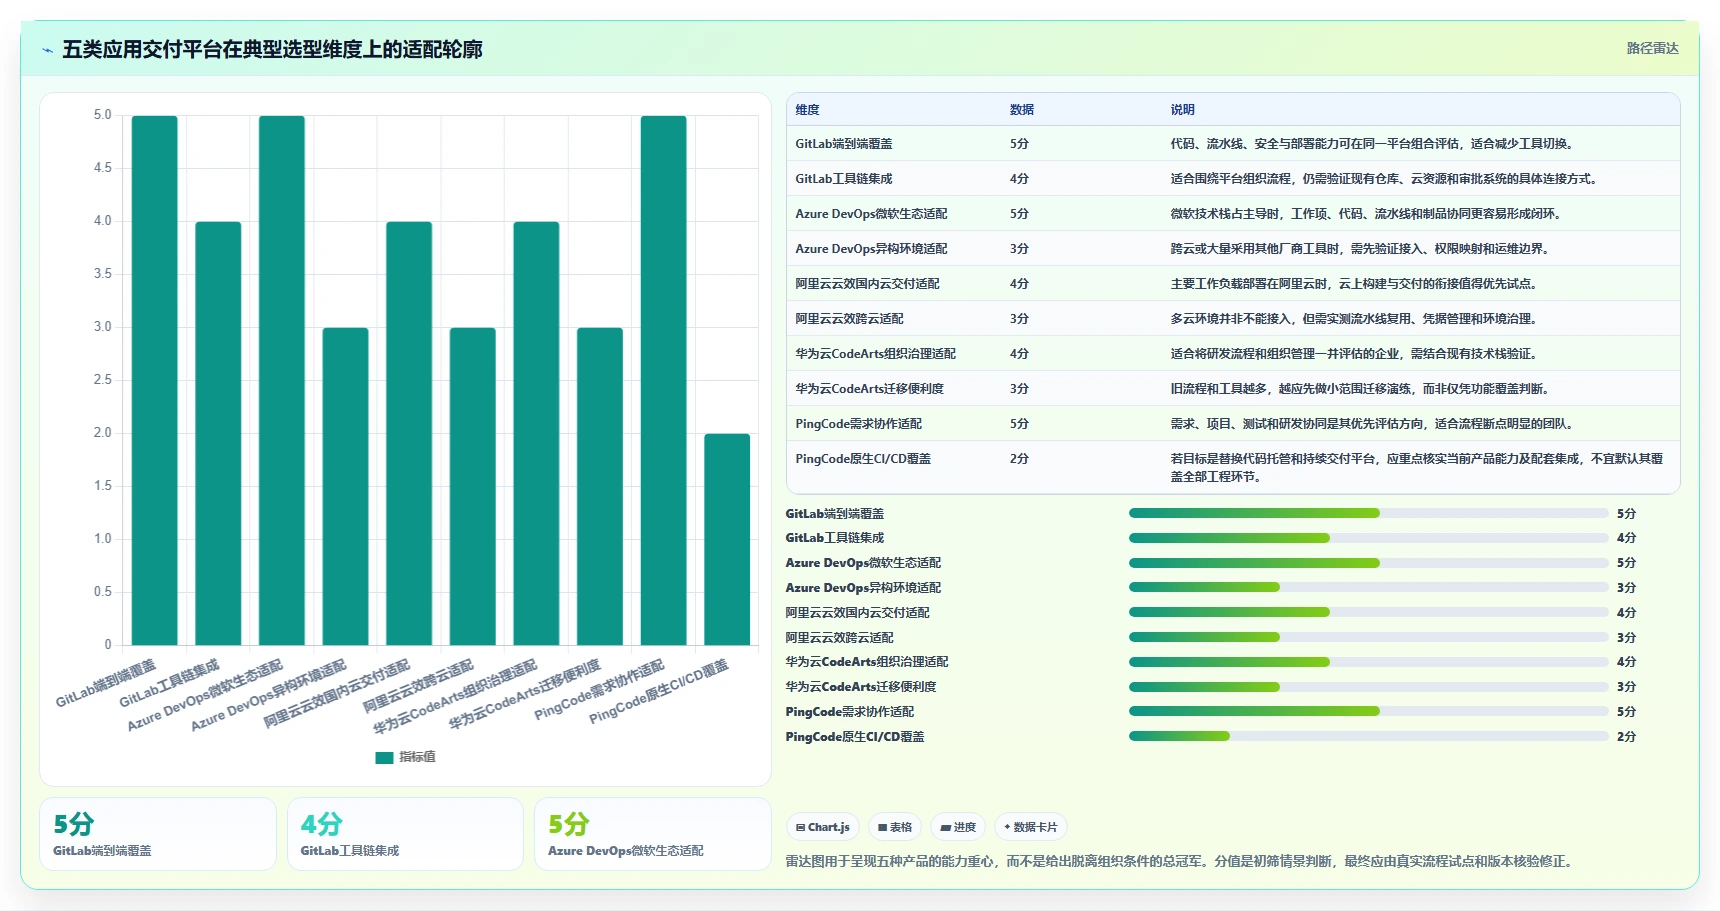This screenshot has width=1720, height=911.
Task: Click the Azure DevOps微软生态适配 progress list label
Action: pos(863,563)
